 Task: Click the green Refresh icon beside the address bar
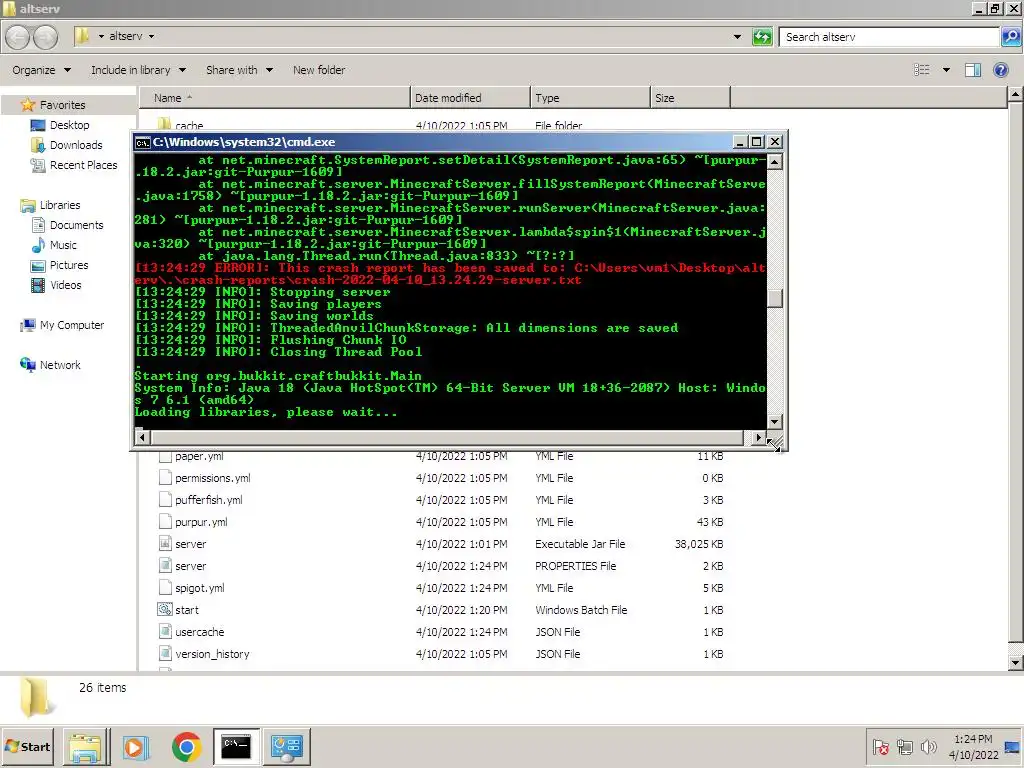click(762, 37)
